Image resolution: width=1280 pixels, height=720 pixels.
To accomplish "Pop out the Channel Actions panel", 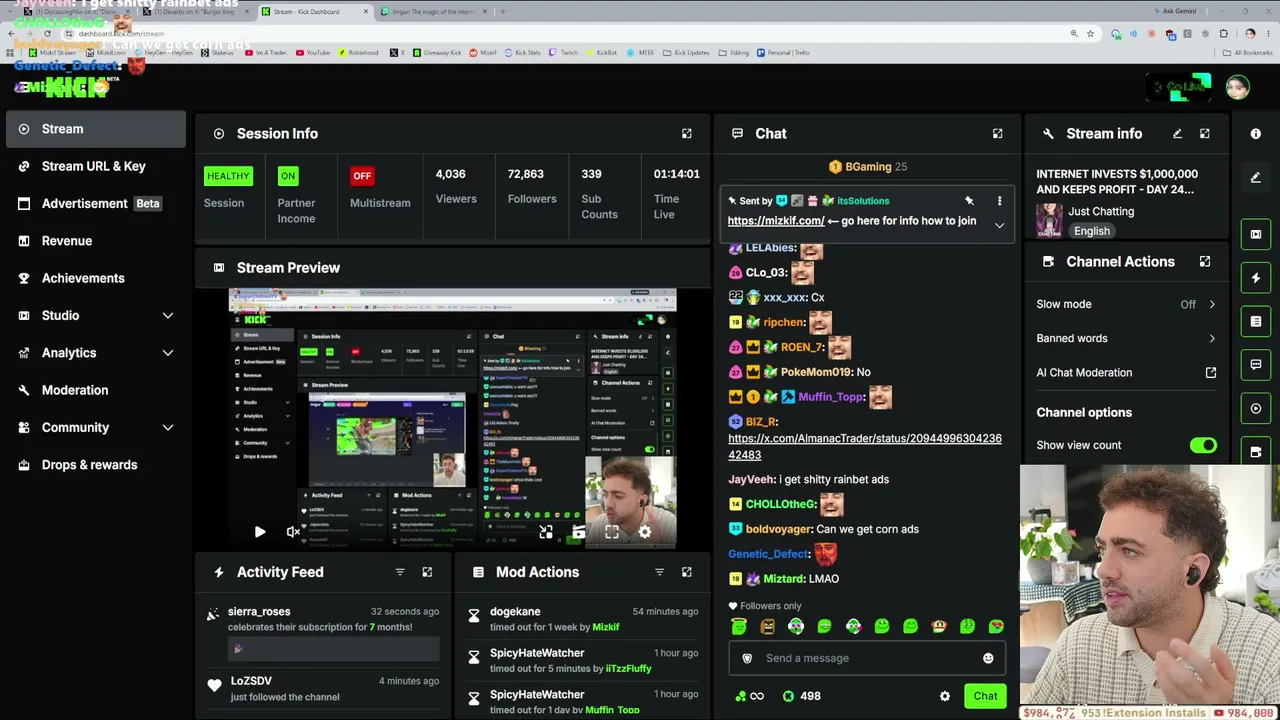I will tap(1204, 261).
